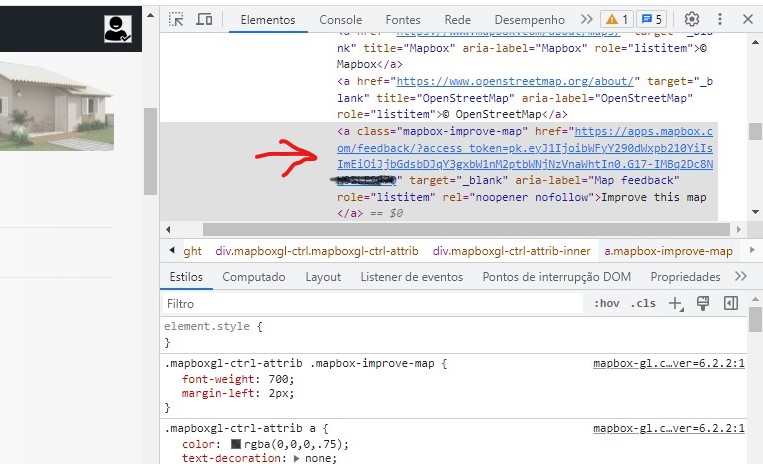Open DevTools settings gear
This screenshot has height=464, width=763.
point(691,19)
